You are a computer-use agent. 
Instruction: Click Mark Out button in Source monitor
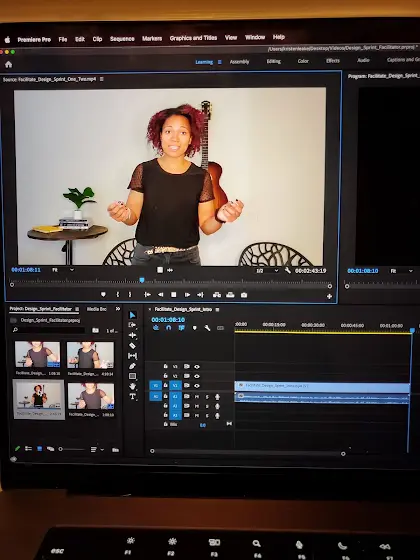point(130,295)
